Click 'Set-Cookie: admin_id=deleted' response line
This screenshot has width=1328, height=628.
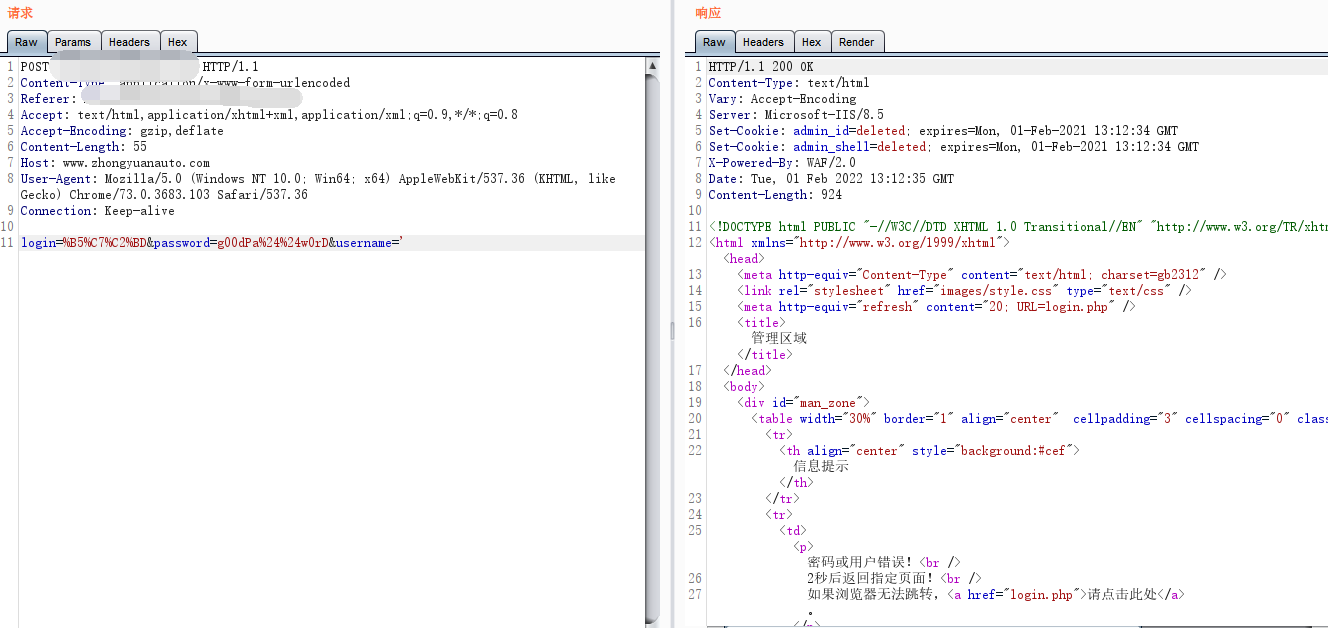click(x=943, y=131)
